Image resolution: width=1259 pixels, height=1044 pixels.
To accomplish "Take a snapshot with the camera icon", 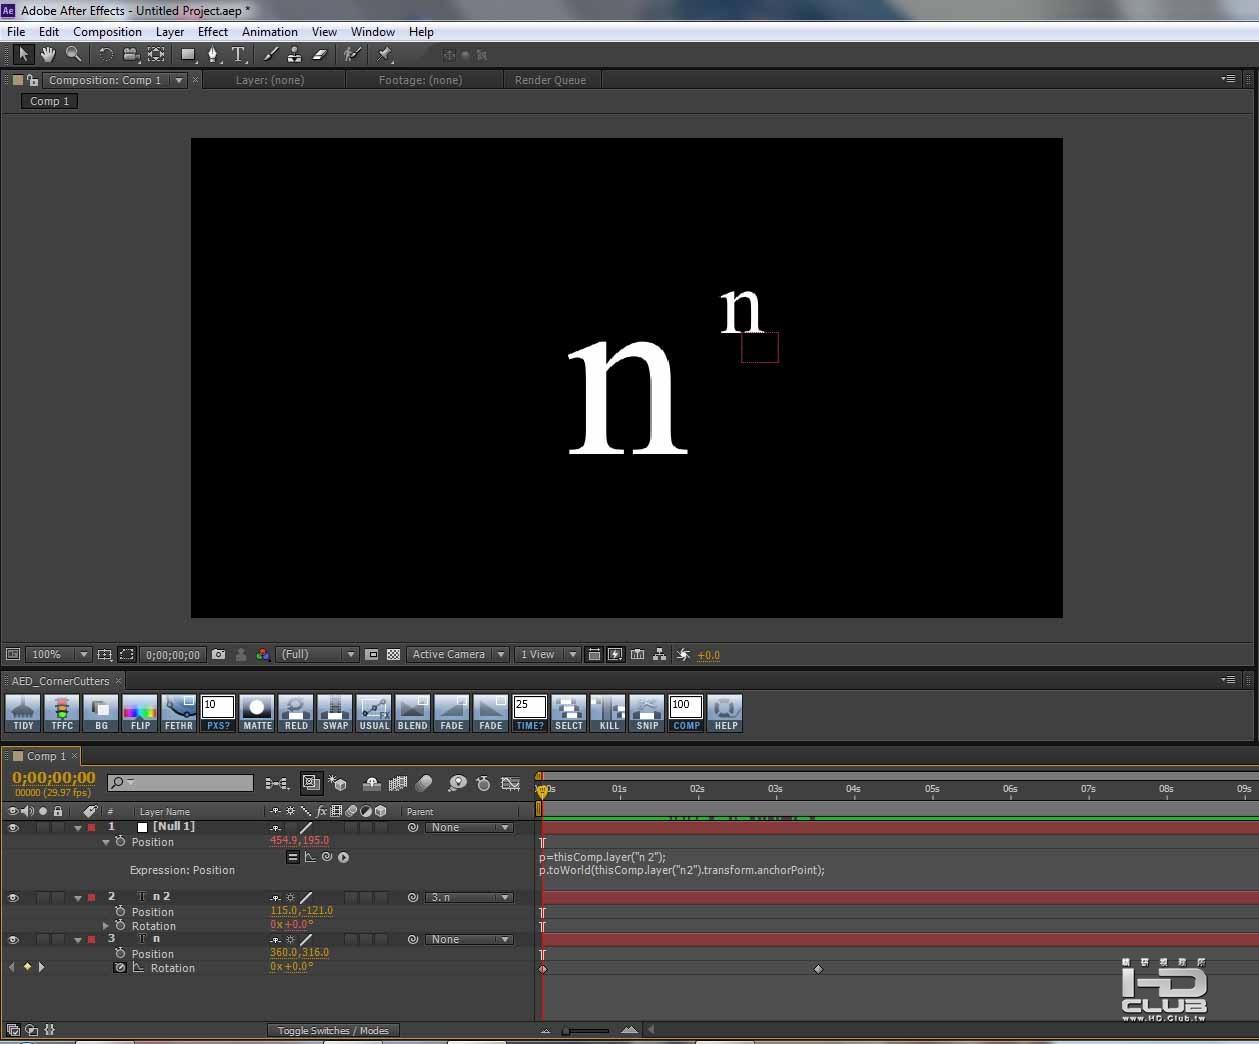I will click(x=218, y=655).
